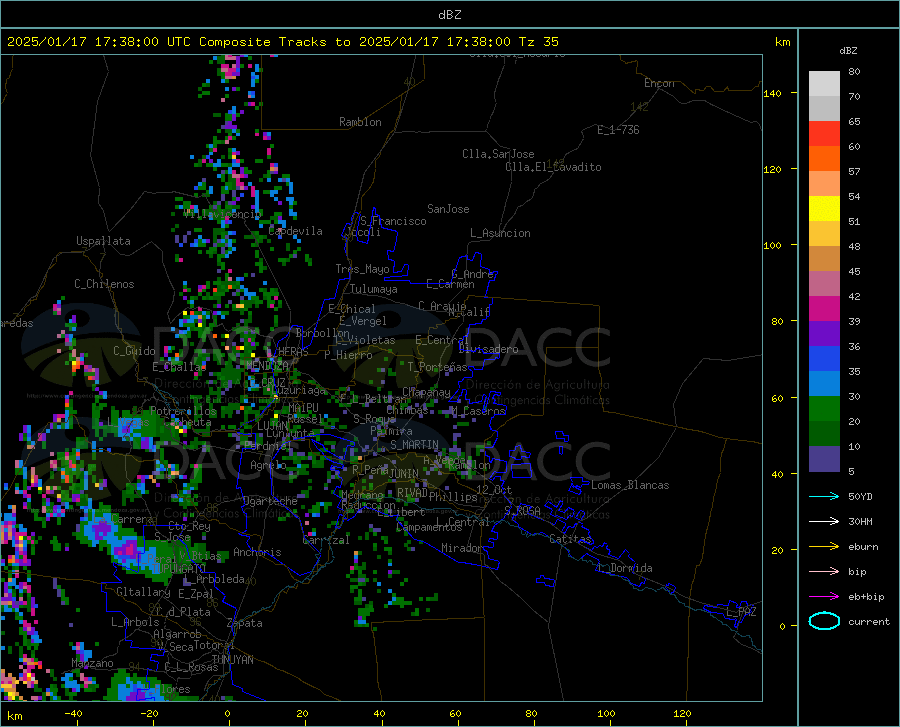The height and width of the screenshot is (727, 900).
Task: Click the JUNIN label on map
Action: pyautogui.click(x=404, y=473)
